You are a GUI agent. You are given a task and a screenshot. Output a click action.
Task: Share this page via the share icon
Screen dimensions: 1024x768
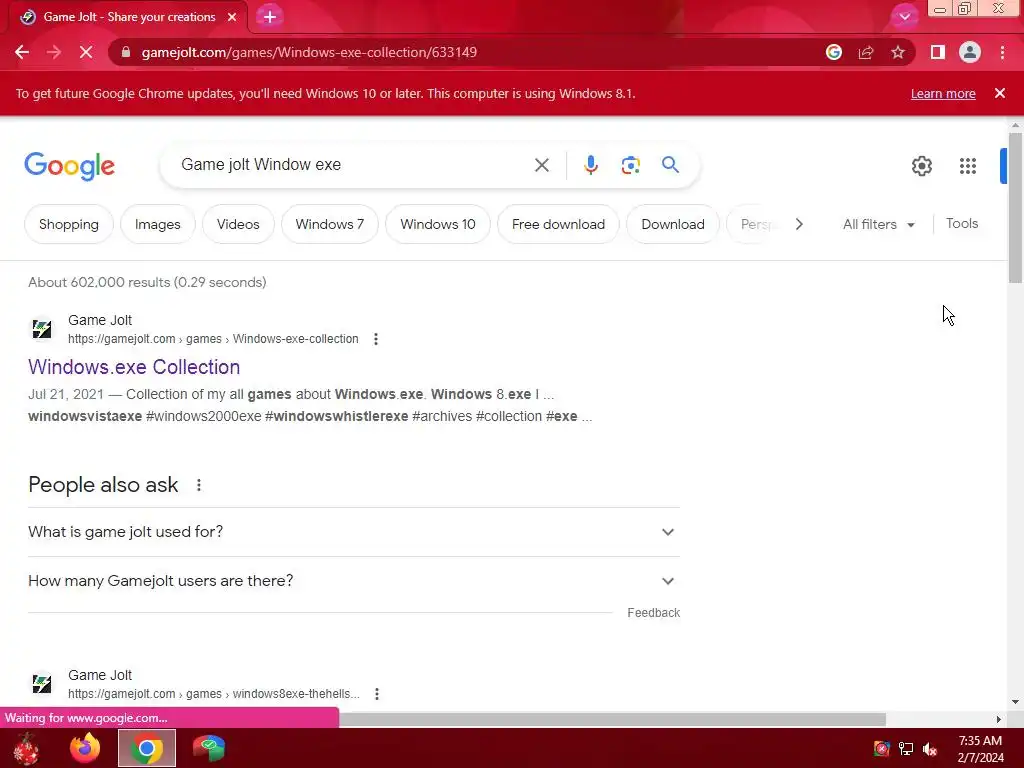[x=866, y=52]
